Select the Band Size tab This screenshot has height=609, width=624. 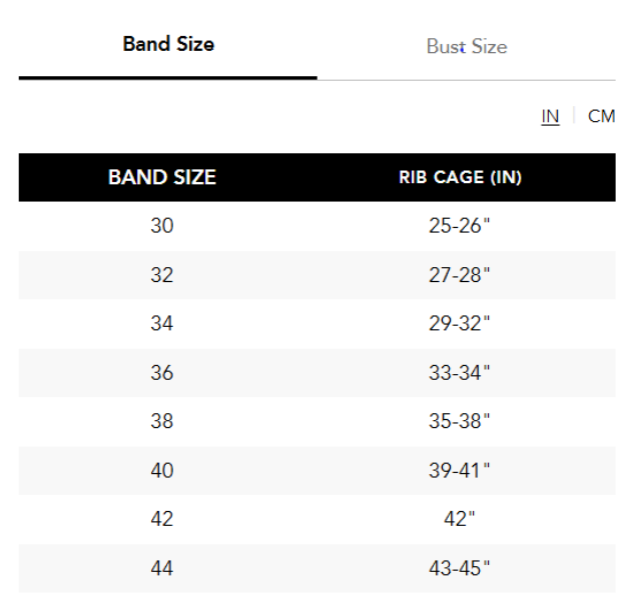click(x=168, y=46)
